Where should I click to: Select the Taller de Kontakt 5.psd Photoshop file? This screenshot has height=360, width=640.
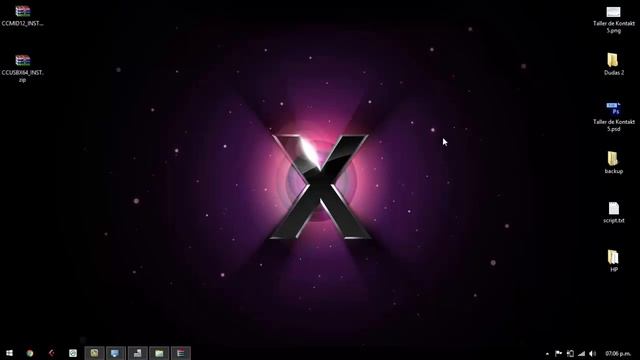pos(613,117)
